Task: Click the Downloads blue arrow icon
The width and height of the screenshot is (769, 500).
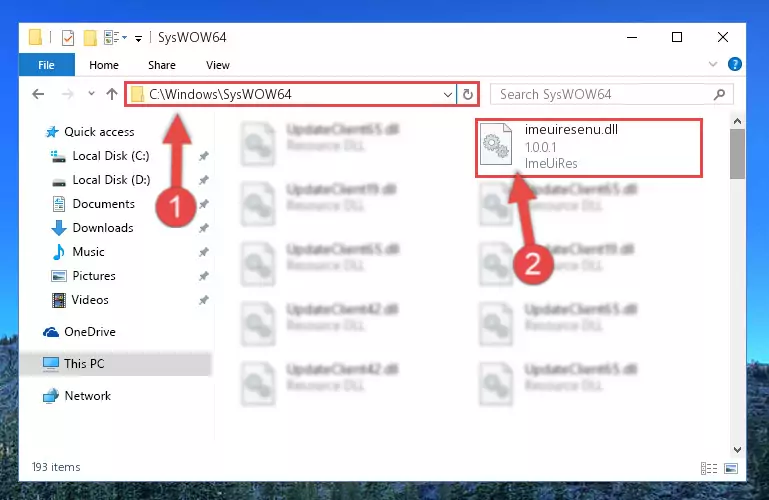Action: point(59,228)
